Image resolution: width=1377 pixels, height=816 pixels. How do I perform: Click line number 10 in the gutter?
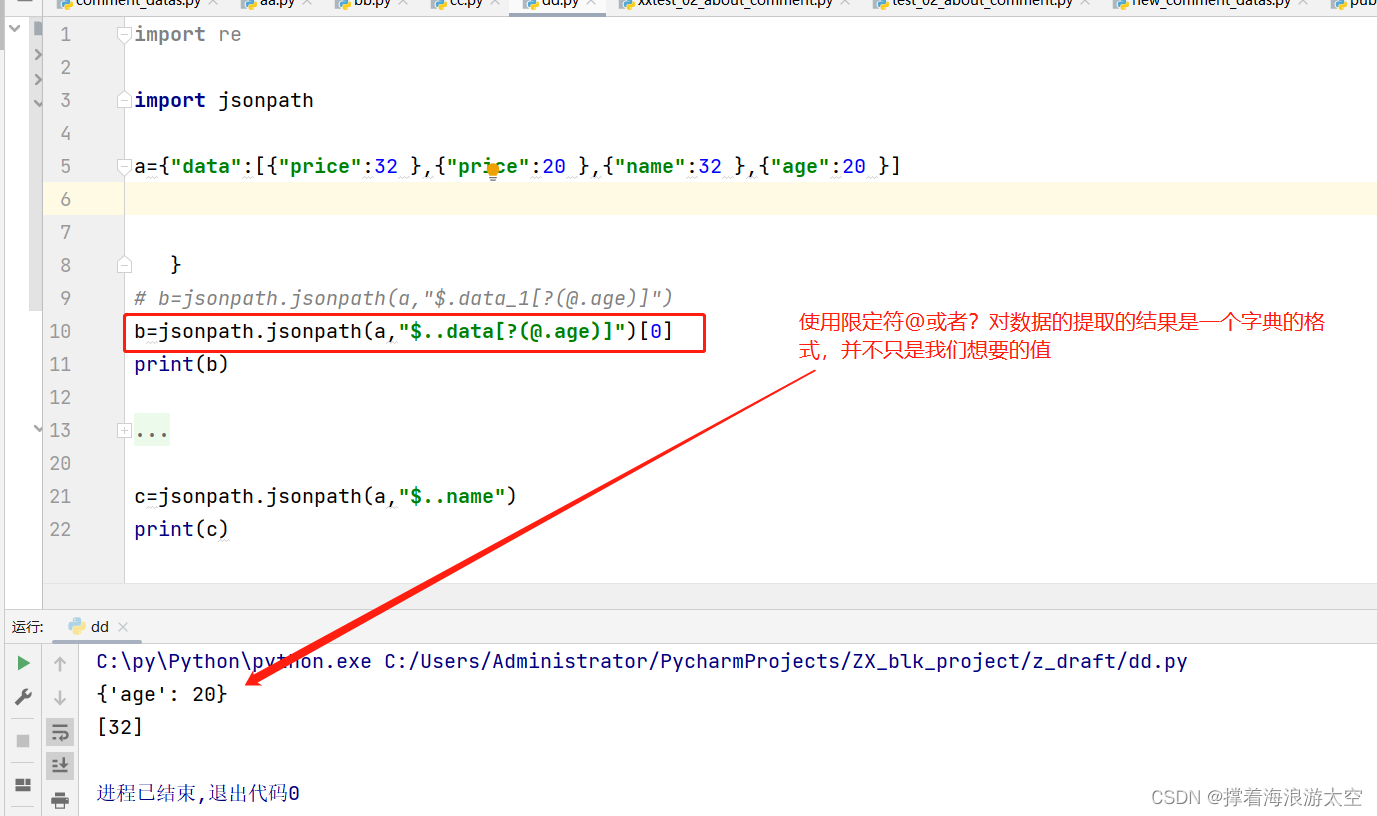click(x=60, y=330)
